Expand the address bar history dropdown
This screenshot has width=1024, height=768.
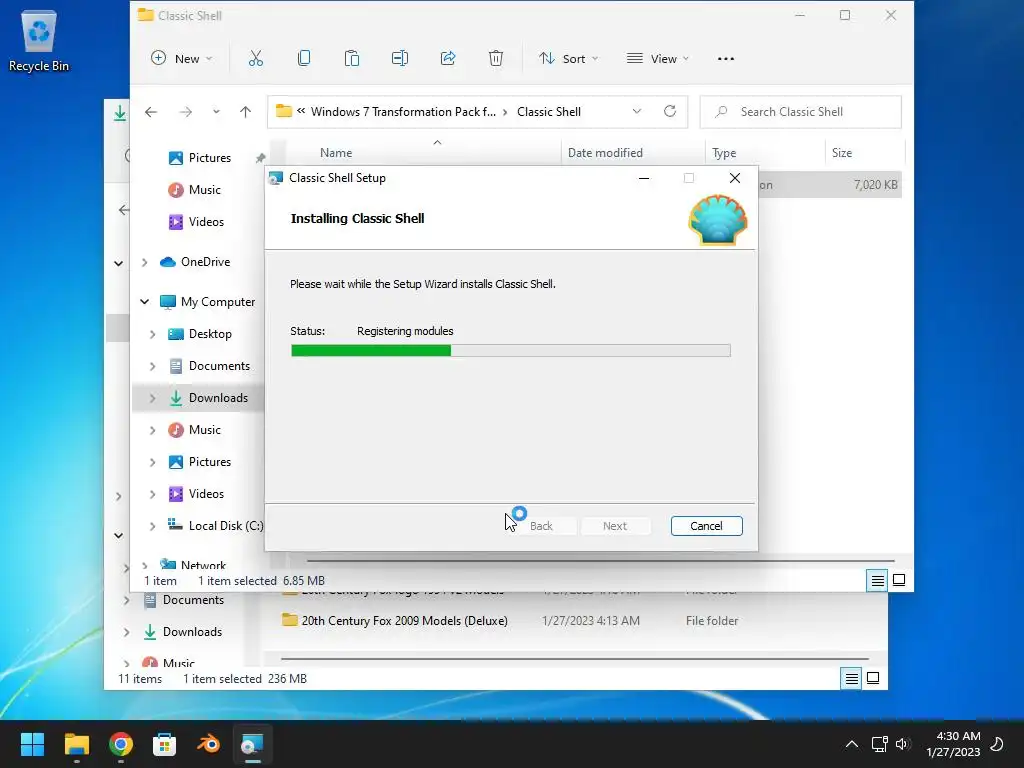(637, 112)
